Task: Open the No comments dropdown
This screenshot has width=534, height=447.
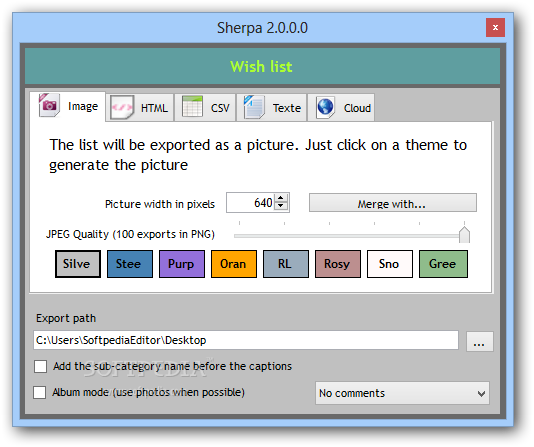Action: click(402, 393)
